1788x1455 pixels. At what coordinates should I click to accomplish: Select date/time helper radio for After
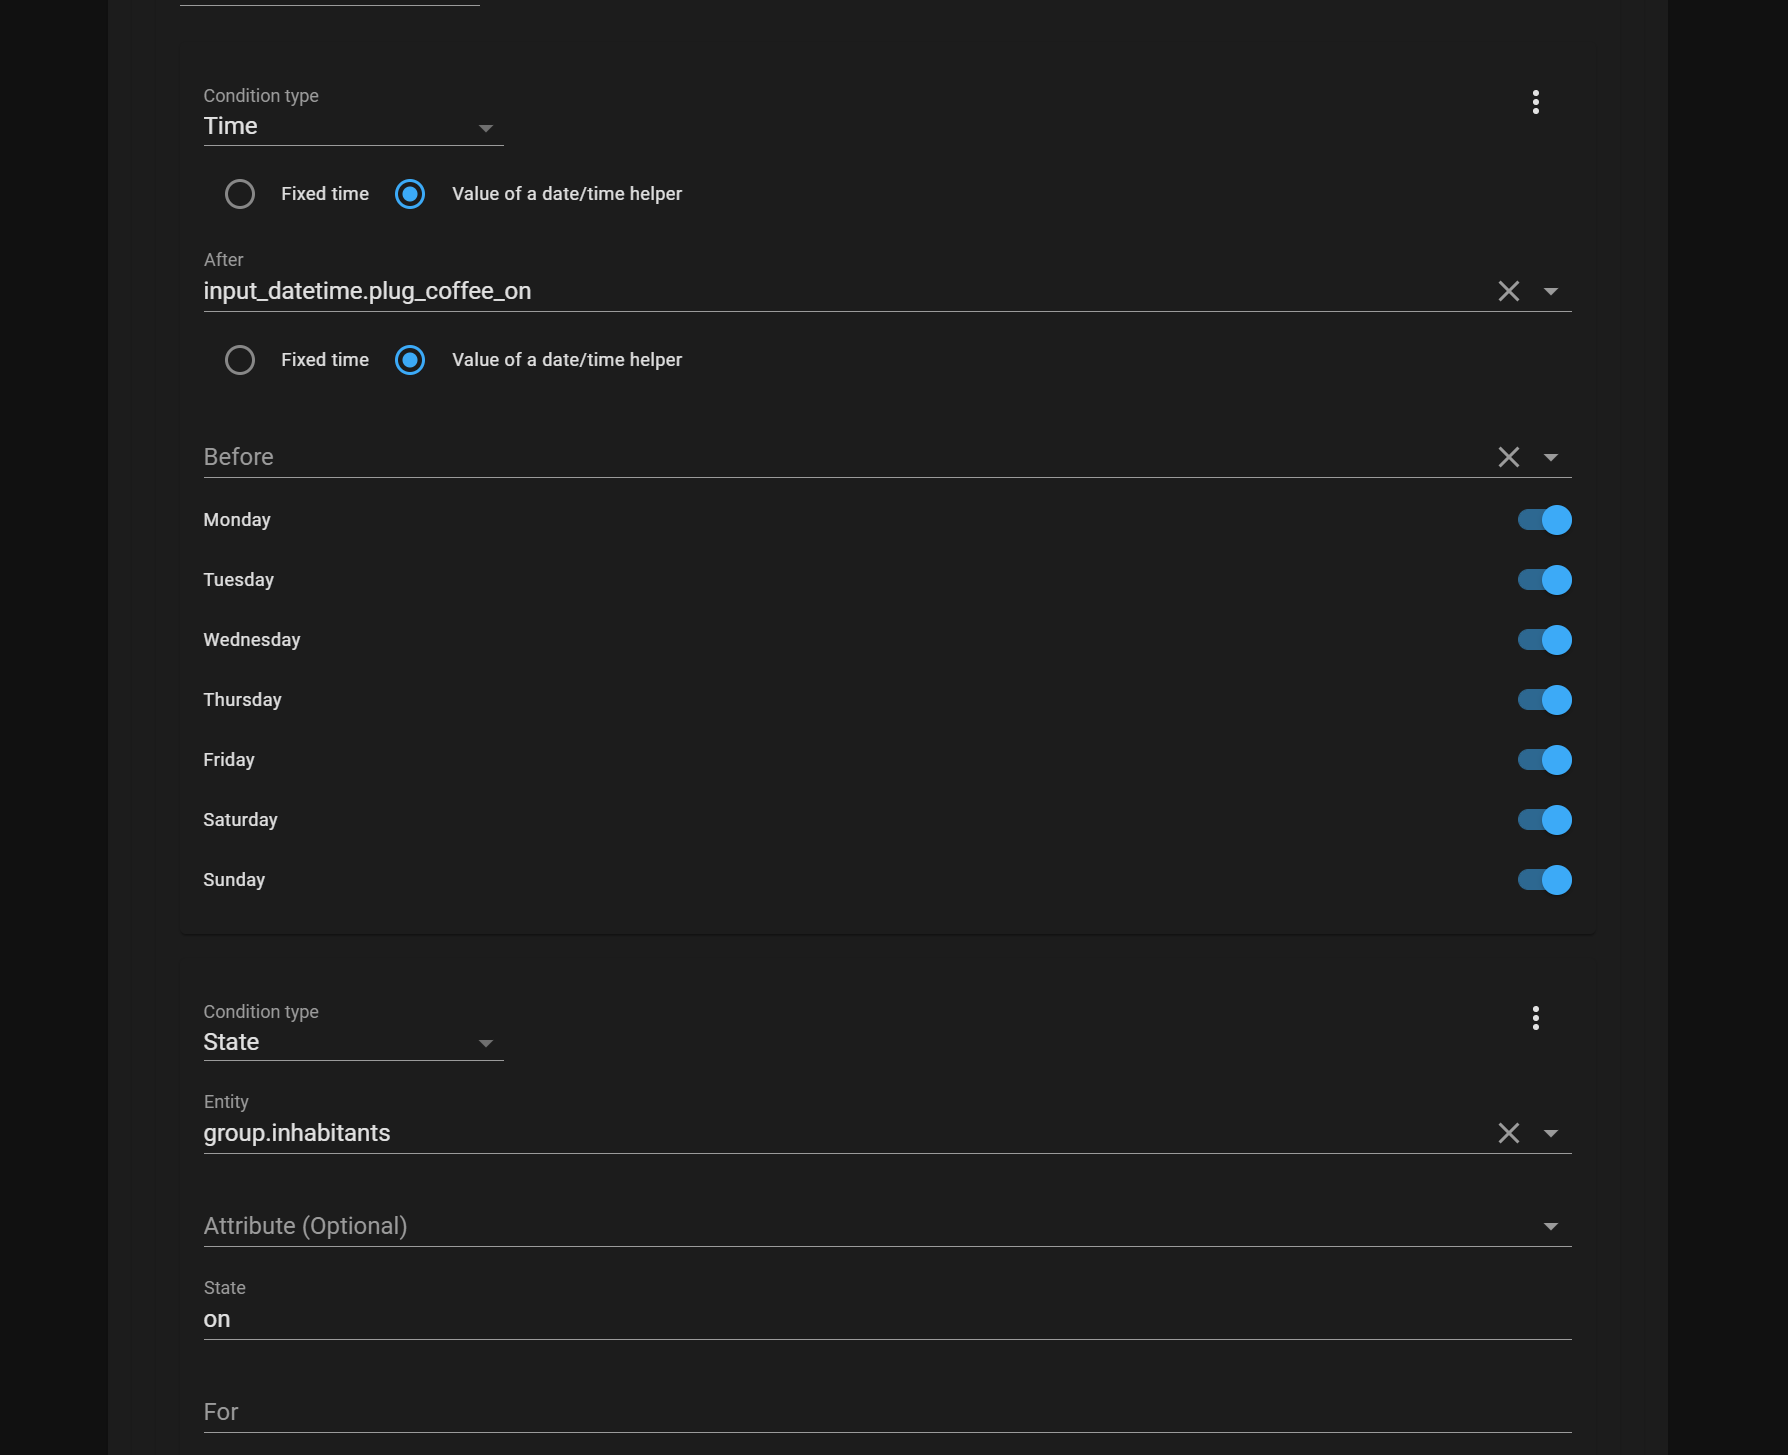coord(410,194)
